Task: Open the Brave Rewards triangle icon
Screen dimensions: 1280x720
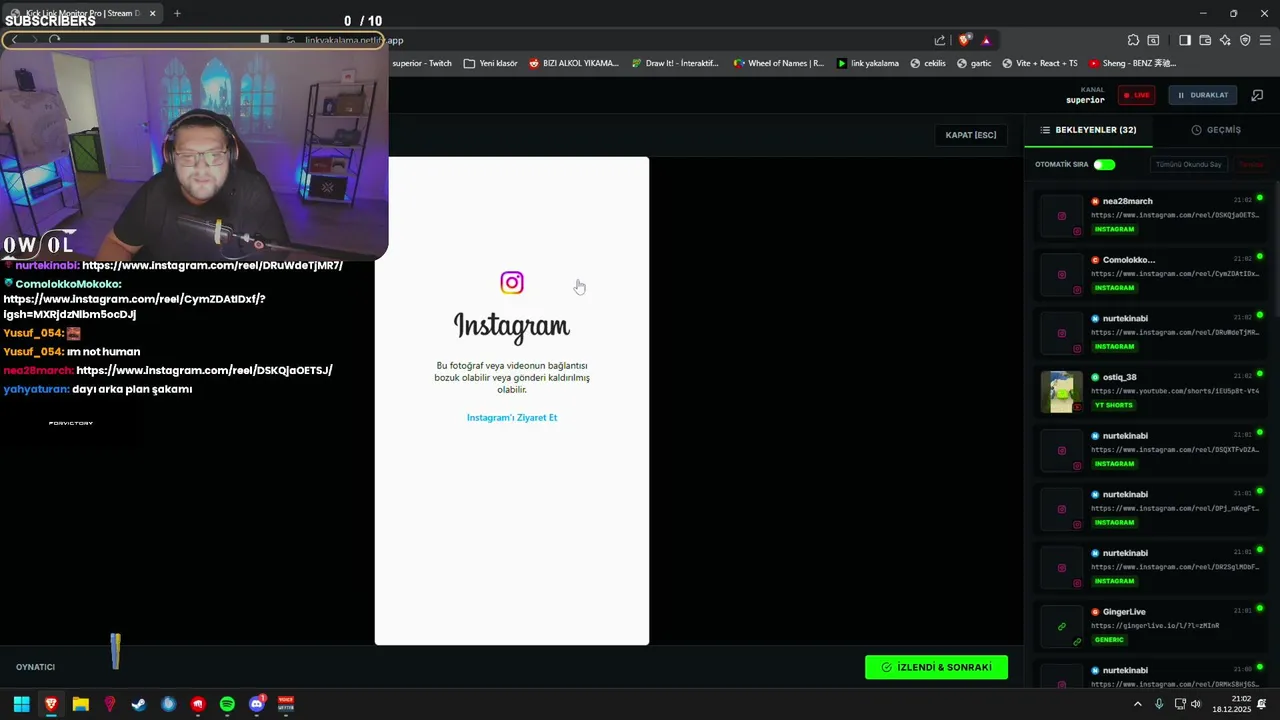Action: point(986,40)
